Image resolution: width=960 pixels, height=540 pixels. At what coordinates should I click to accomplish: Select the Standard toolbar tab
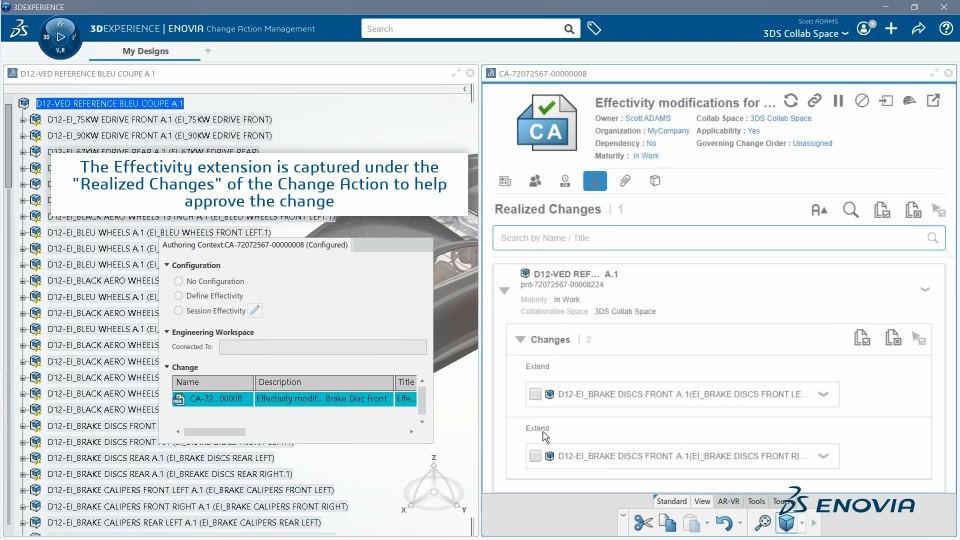672,501
